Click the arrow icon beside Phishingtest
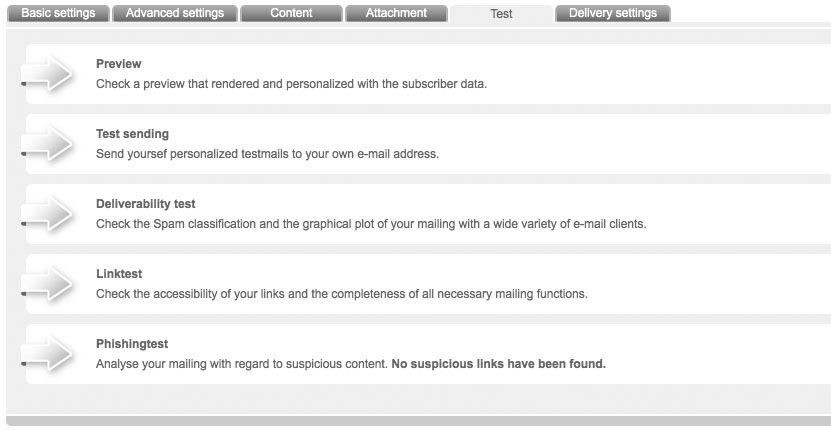Image resolution: width=831 pixels, height=431 pixels. tap(50, 354)
